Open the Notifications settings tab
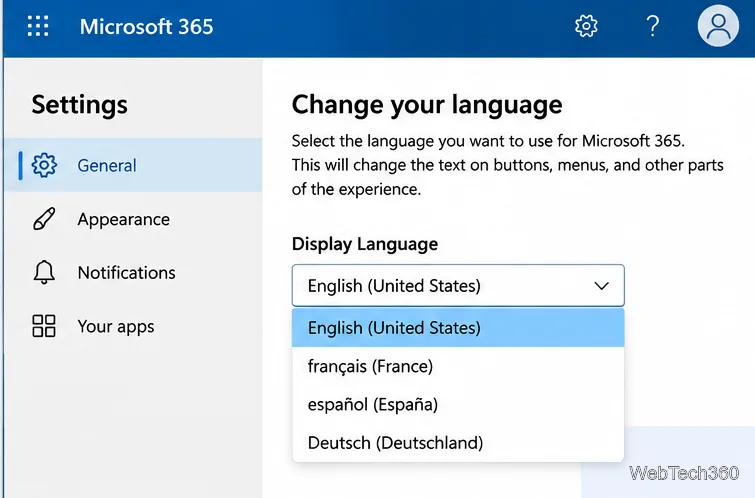Viewport: 755px width, 498px height. click(x=133, y=273)
